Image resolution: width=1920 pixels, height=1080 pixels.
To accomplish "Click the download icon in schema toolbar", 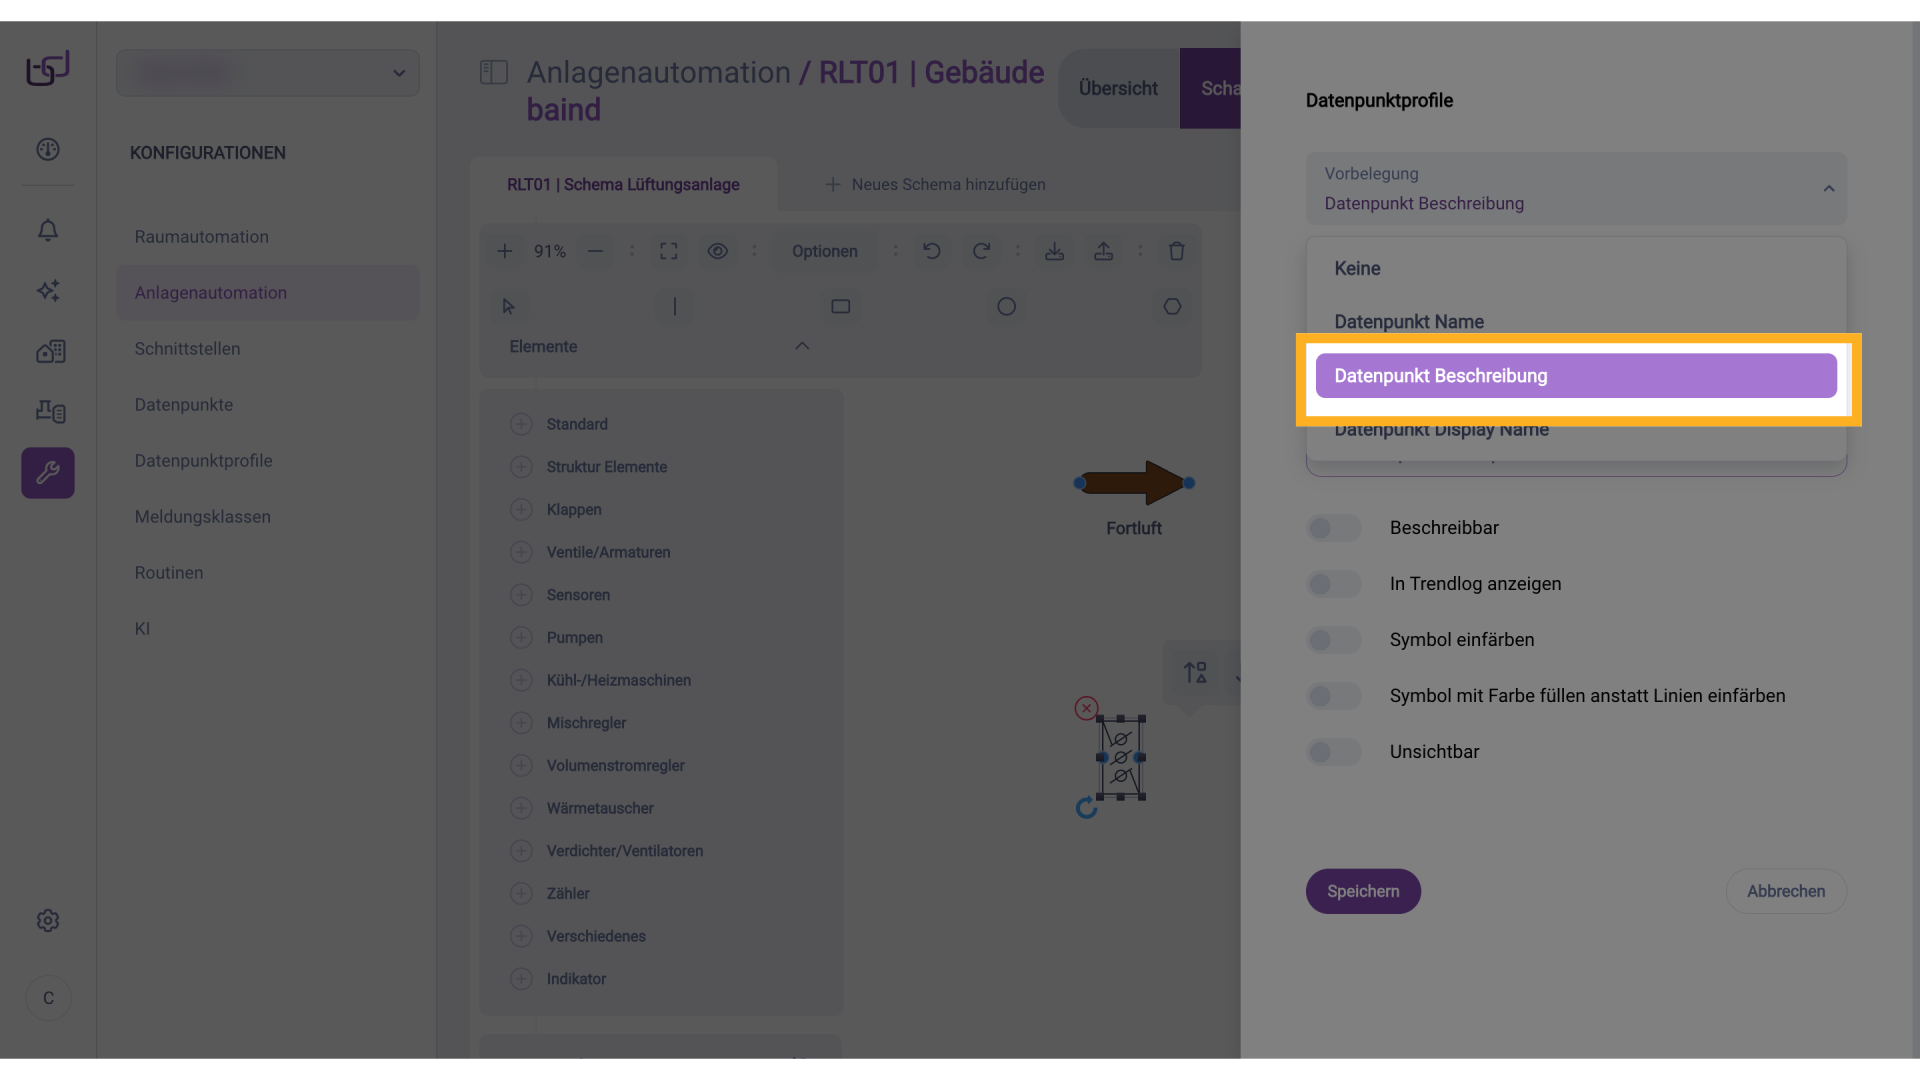I will tap(1054, 251).
